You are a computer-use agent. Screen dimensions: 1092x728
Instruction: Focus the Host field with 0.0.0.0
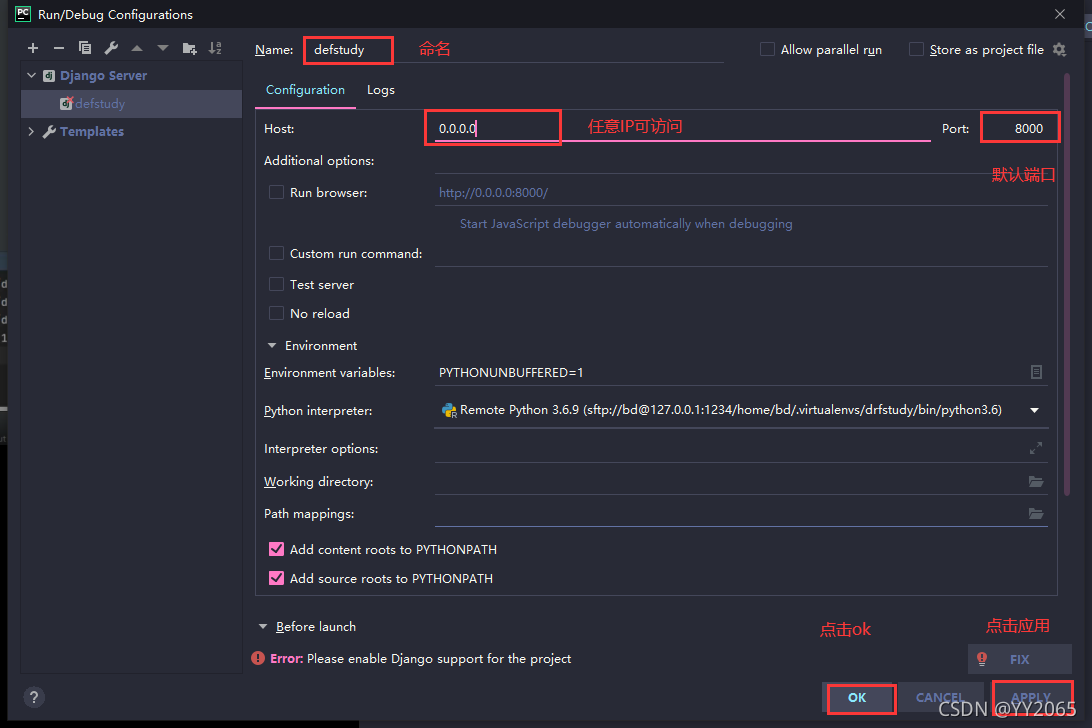(x=682, y=128)
